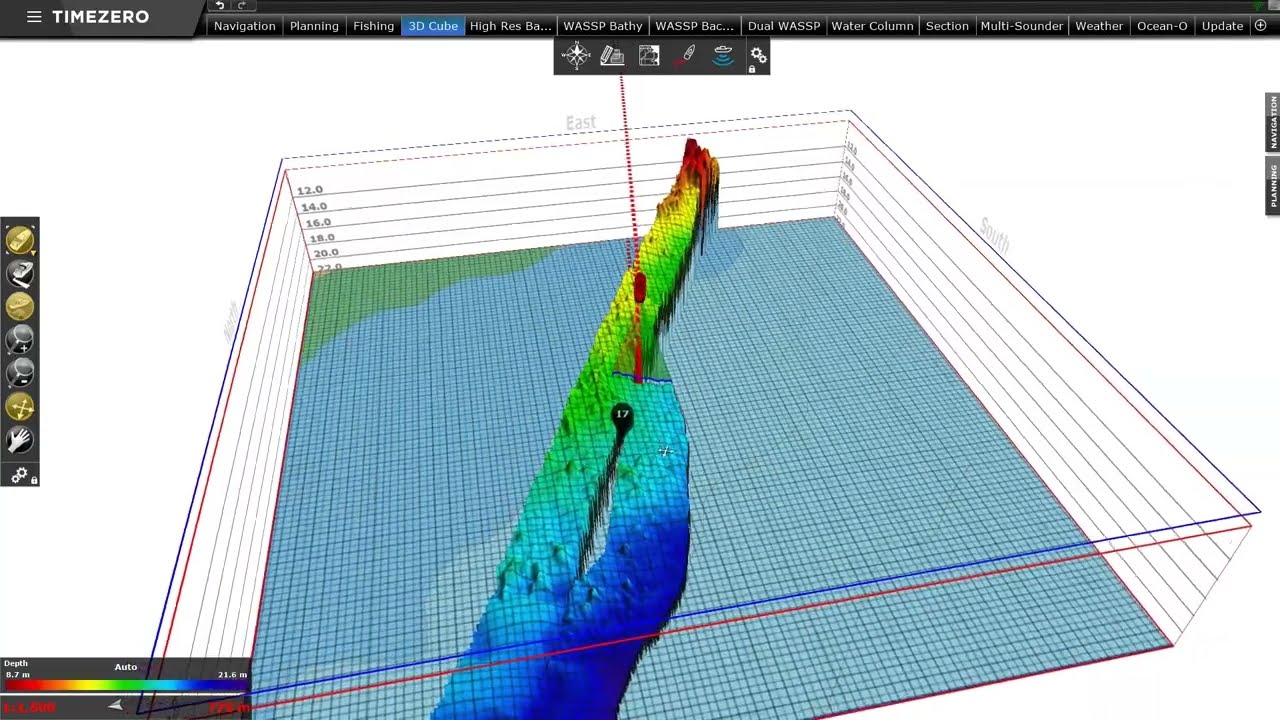
Task: Select the gold 3D move arrows tool
Action: click(20, 407)
